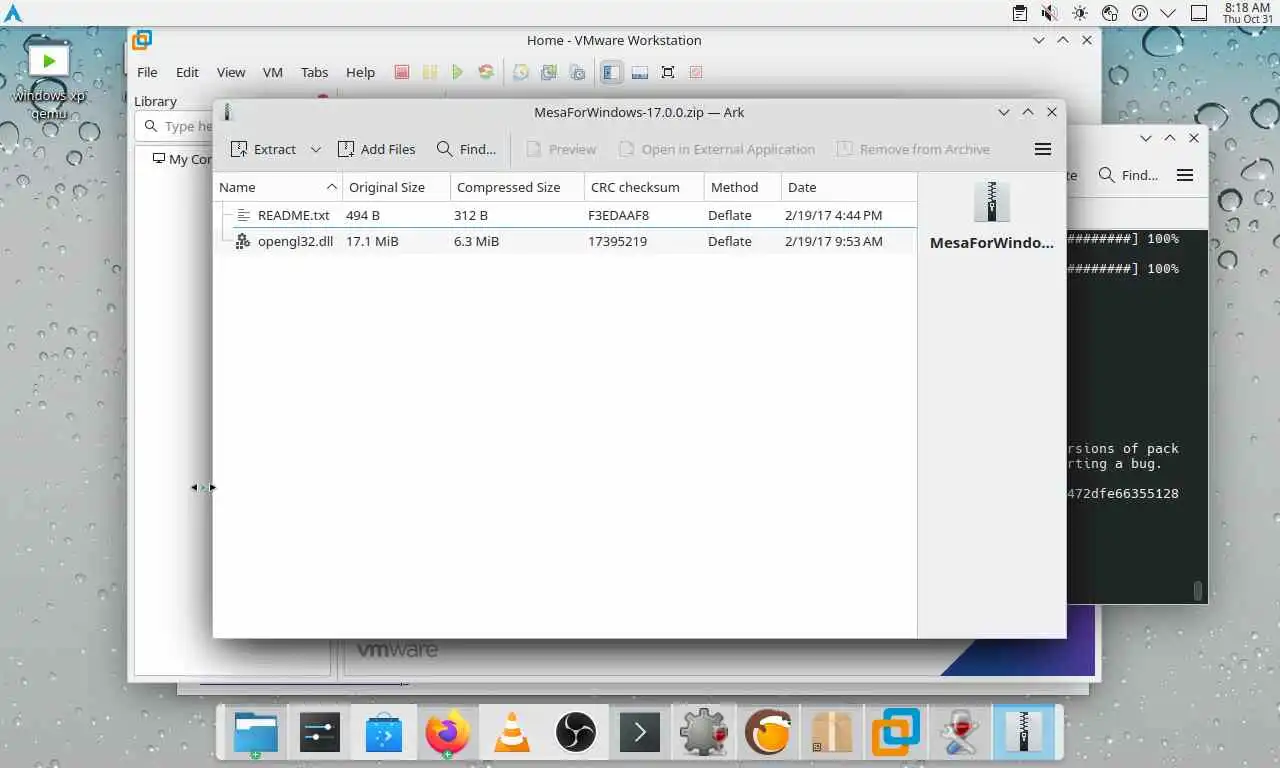
Task: Open the Discover software store in dock
Action: click(x=384, y=733)
